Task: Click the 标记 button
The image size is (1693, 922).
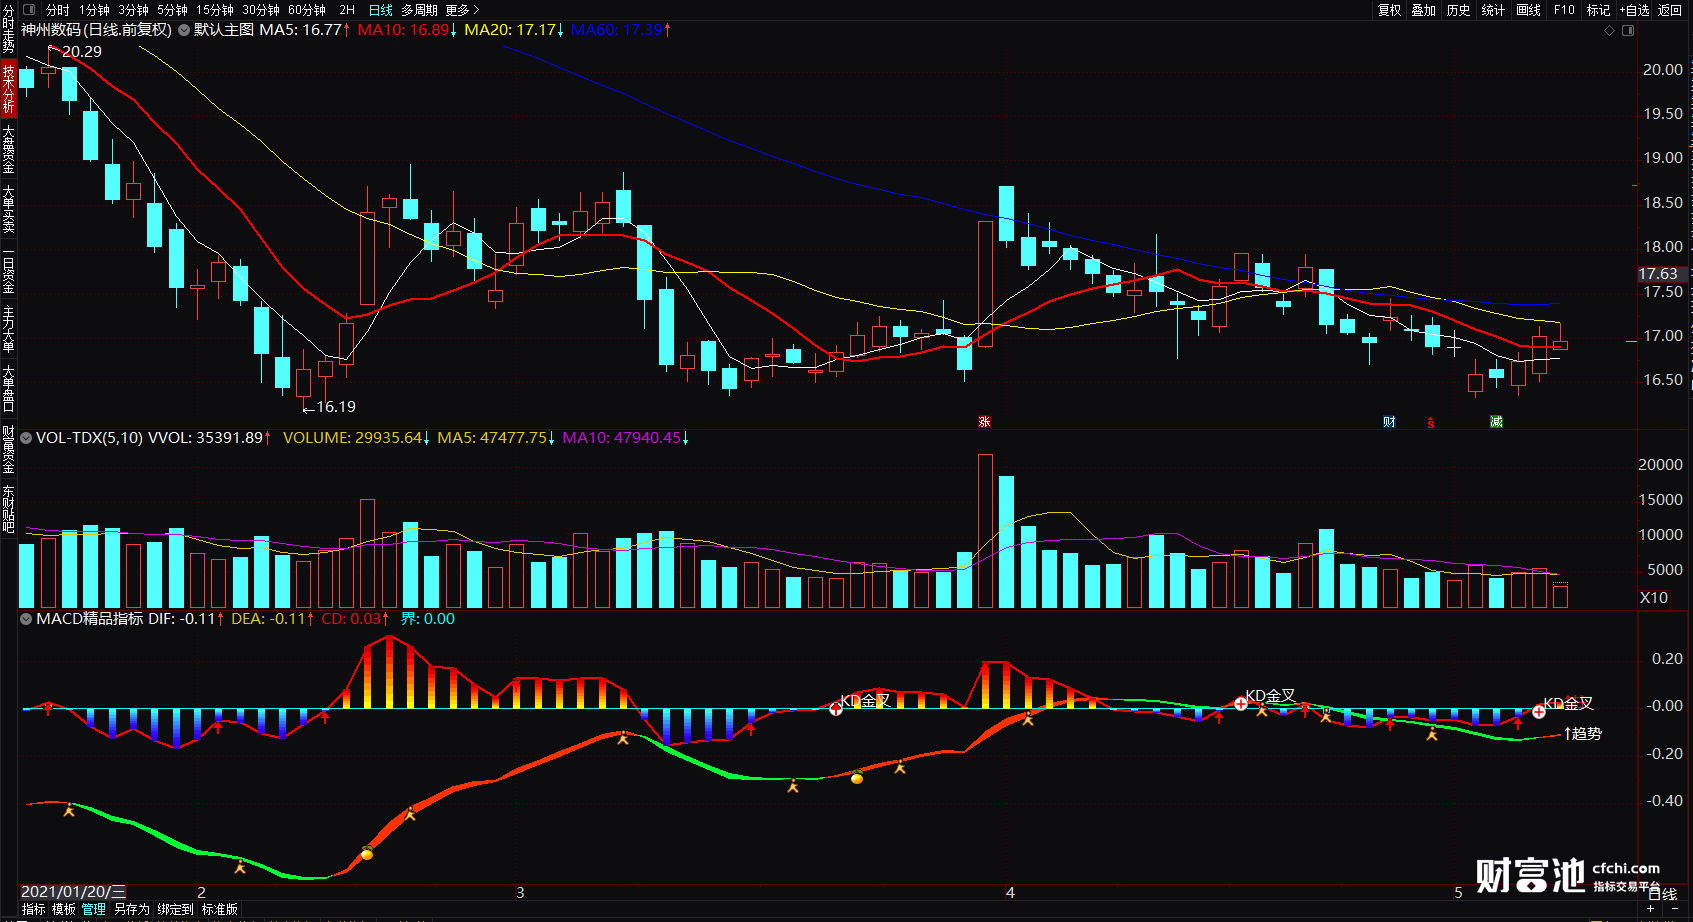Action: point(1598,10)
